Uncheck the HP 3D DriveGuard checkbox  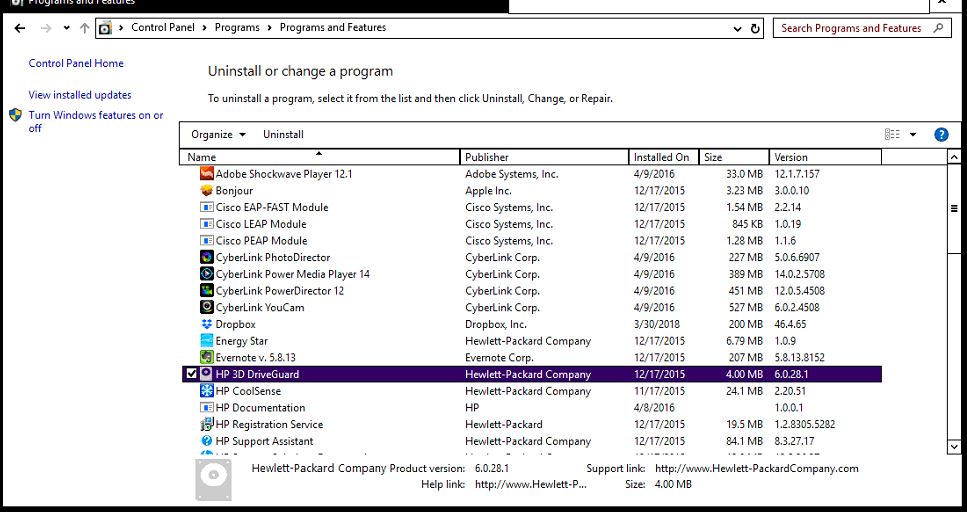[191, 374]
